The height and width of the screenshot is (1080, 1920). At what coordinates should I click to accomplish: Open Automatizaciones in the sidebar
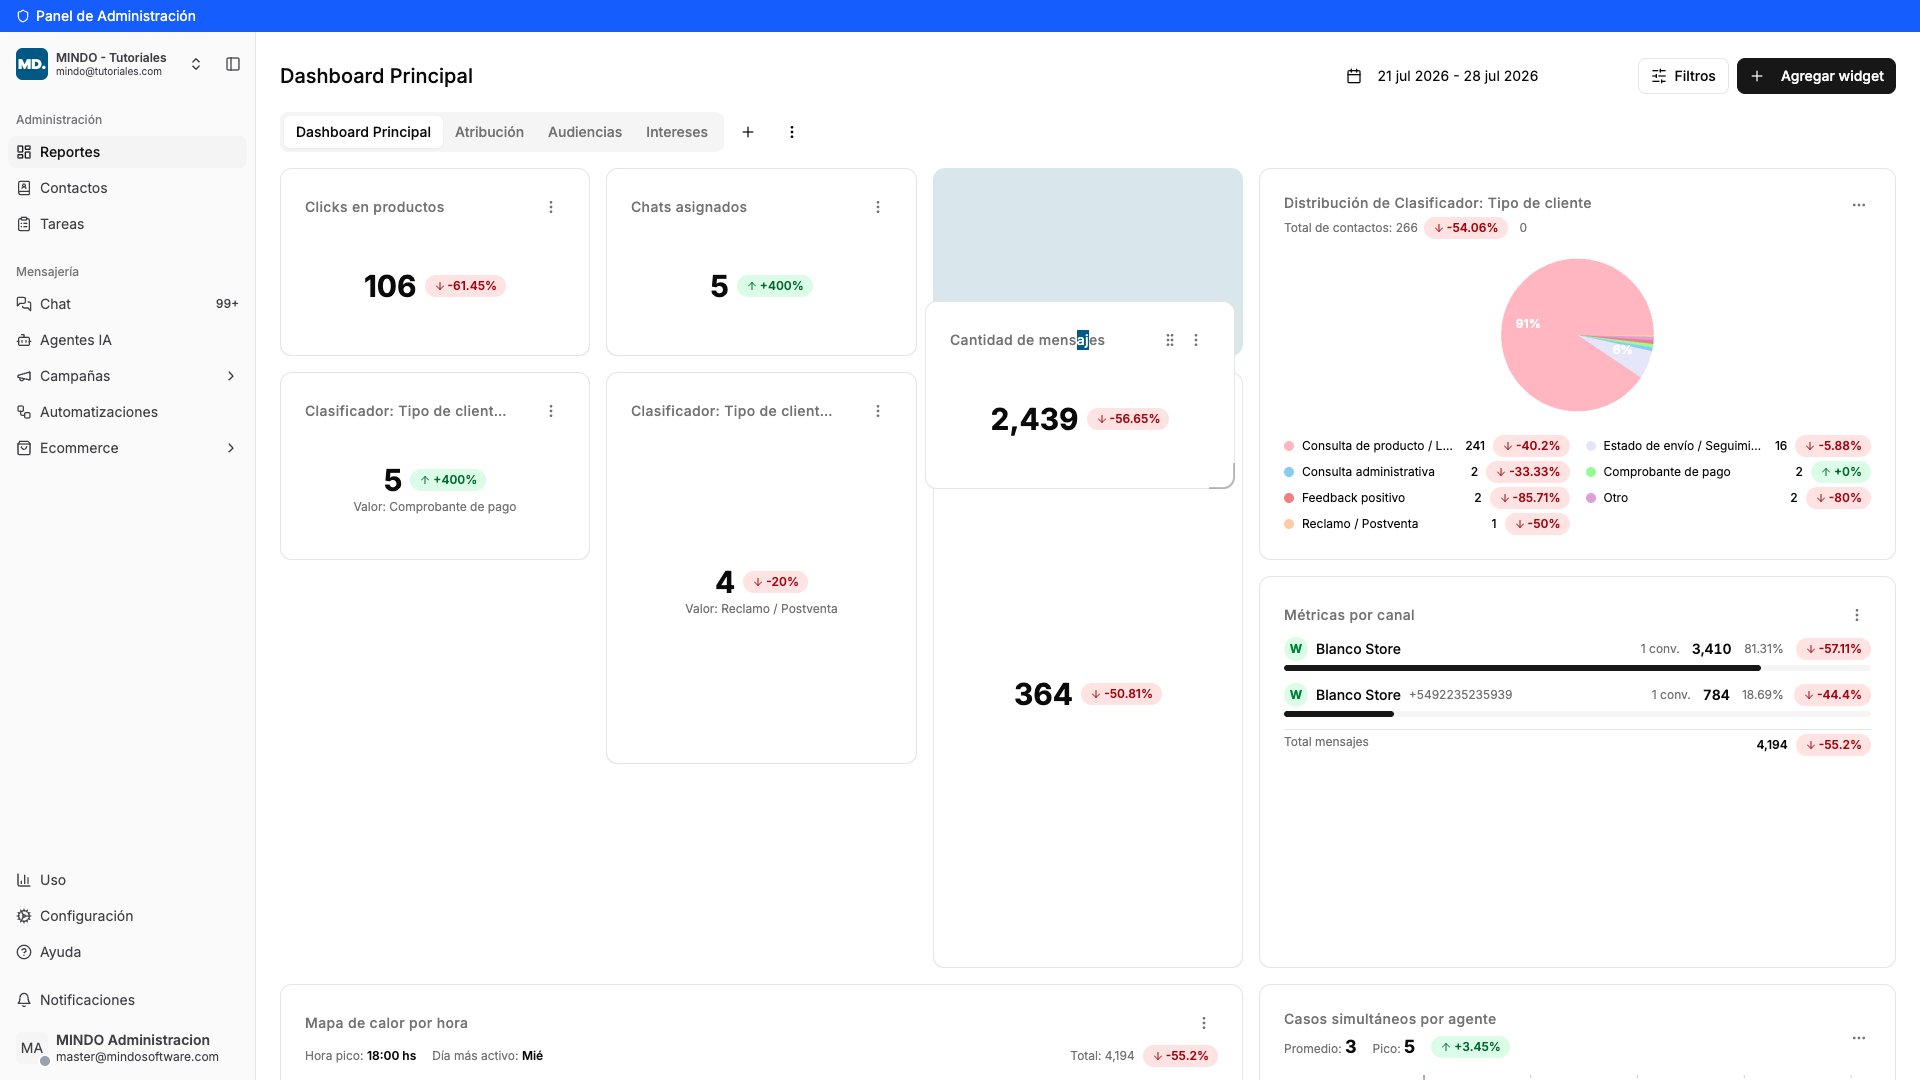click(x=127, y=412)
